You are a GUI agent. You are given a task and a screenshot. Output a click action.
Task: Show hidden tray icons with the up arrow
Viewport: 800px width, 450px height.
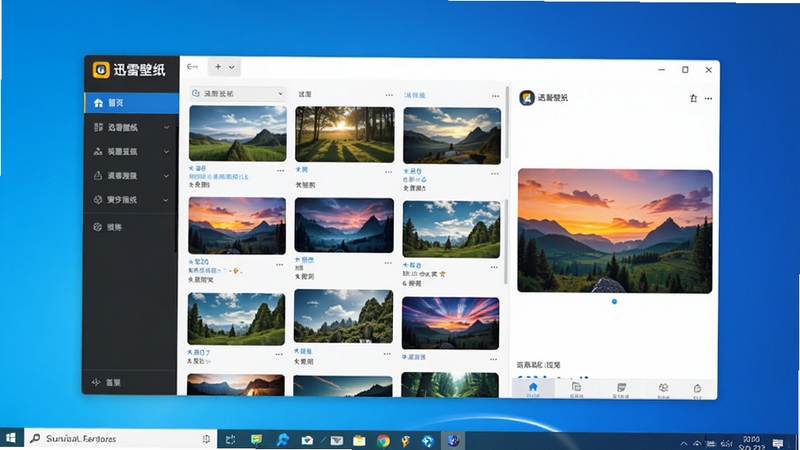coord(684,443)
